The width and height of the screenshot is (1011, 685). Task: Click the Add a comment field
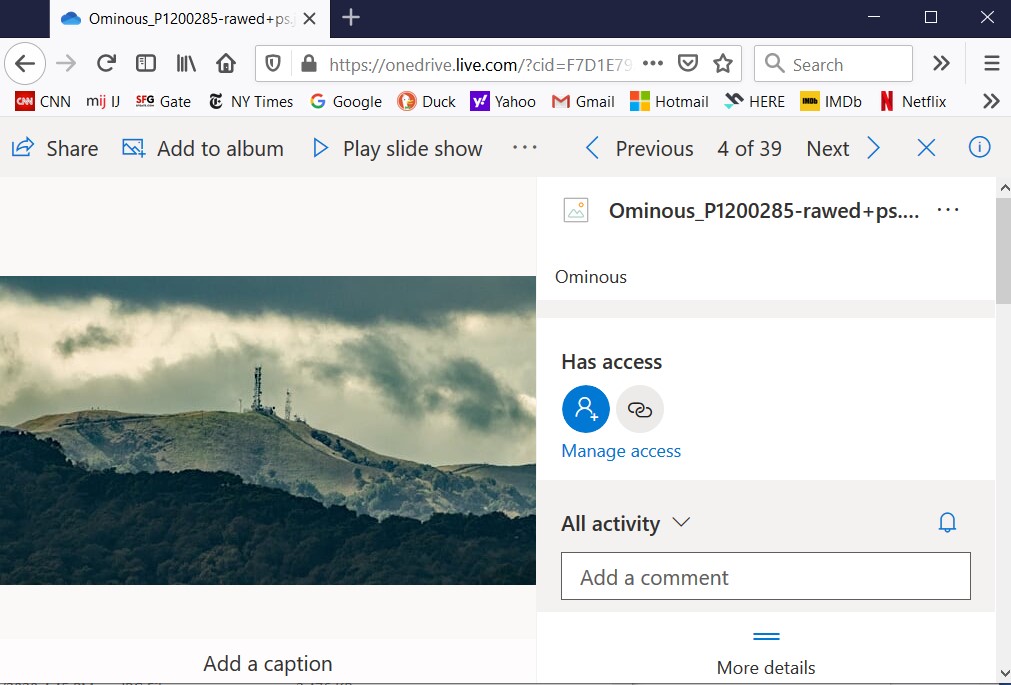pos(765,576)
